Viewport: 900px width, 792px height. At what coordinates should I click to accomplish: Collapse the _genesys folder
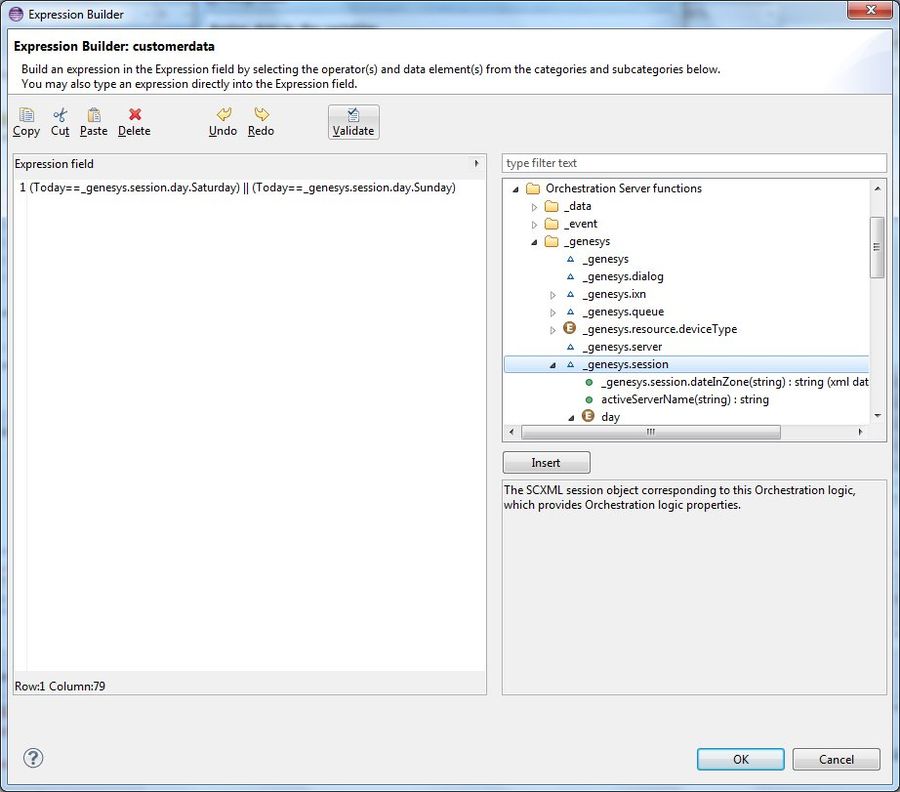[534, 242]
